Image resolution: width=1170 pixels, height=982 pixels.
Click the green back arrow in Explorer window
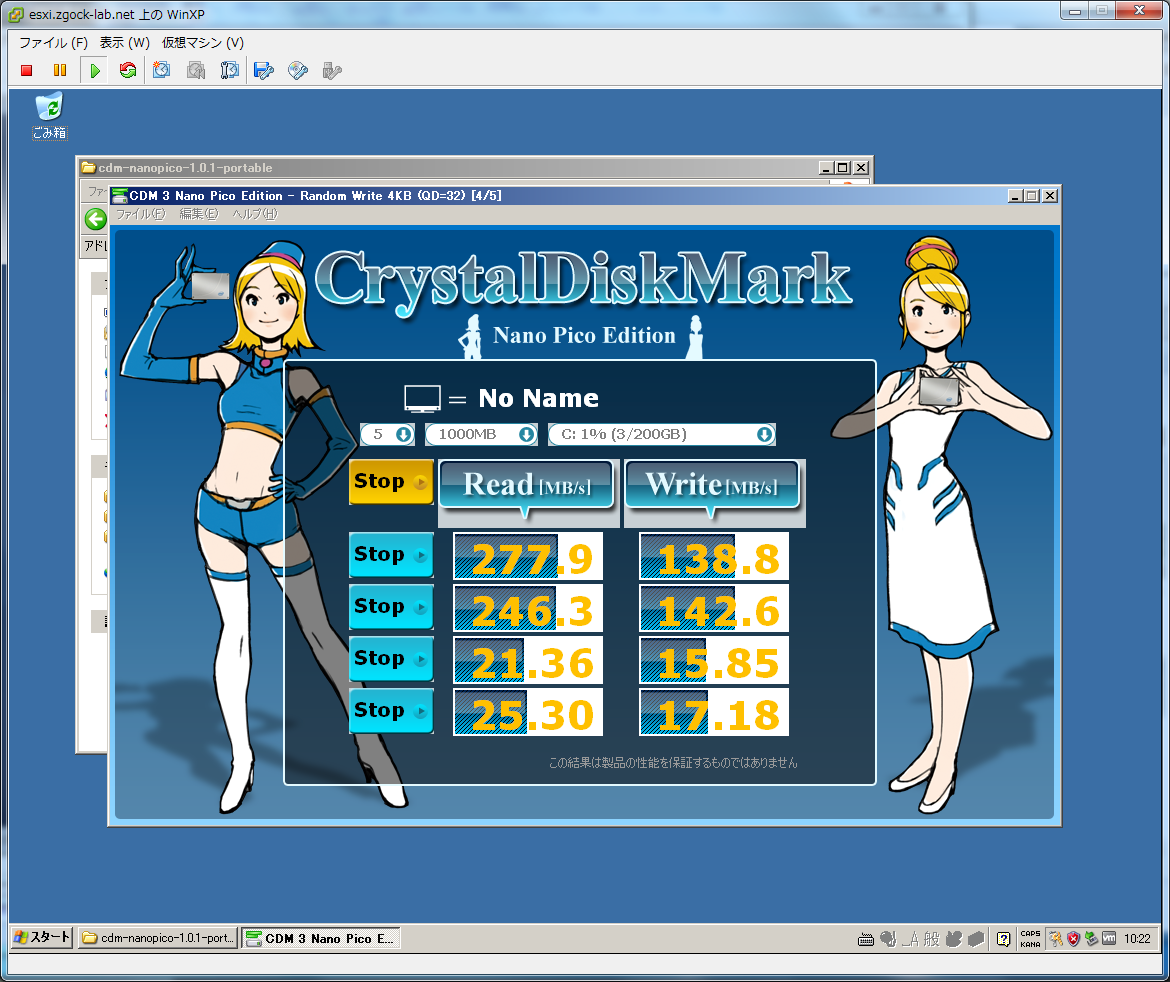[96, 219]
